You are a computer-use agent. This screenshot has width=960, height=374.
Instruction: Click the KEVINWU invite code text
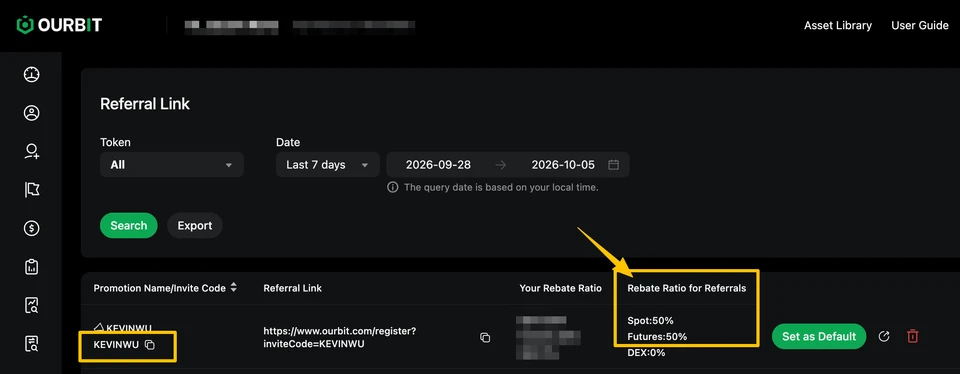coord(117,345)
